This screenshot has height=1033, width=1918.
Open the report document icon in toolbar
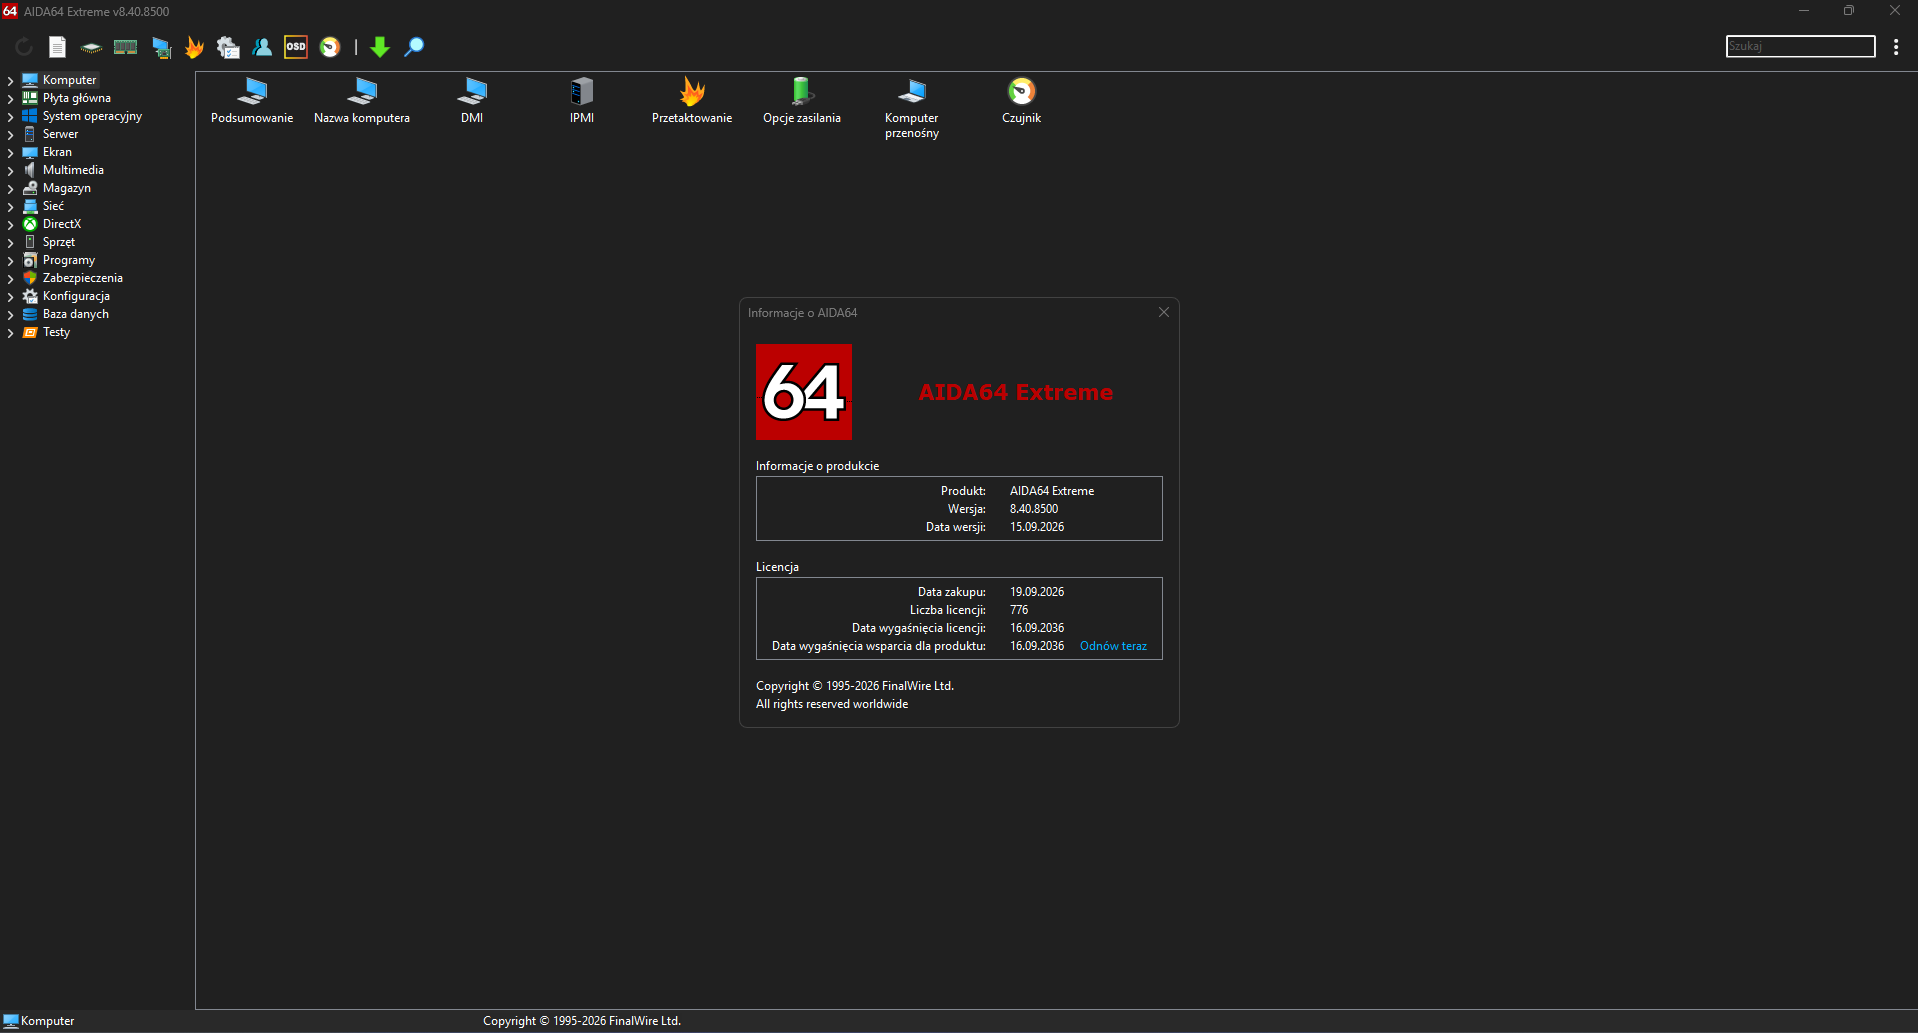point(57,47)
